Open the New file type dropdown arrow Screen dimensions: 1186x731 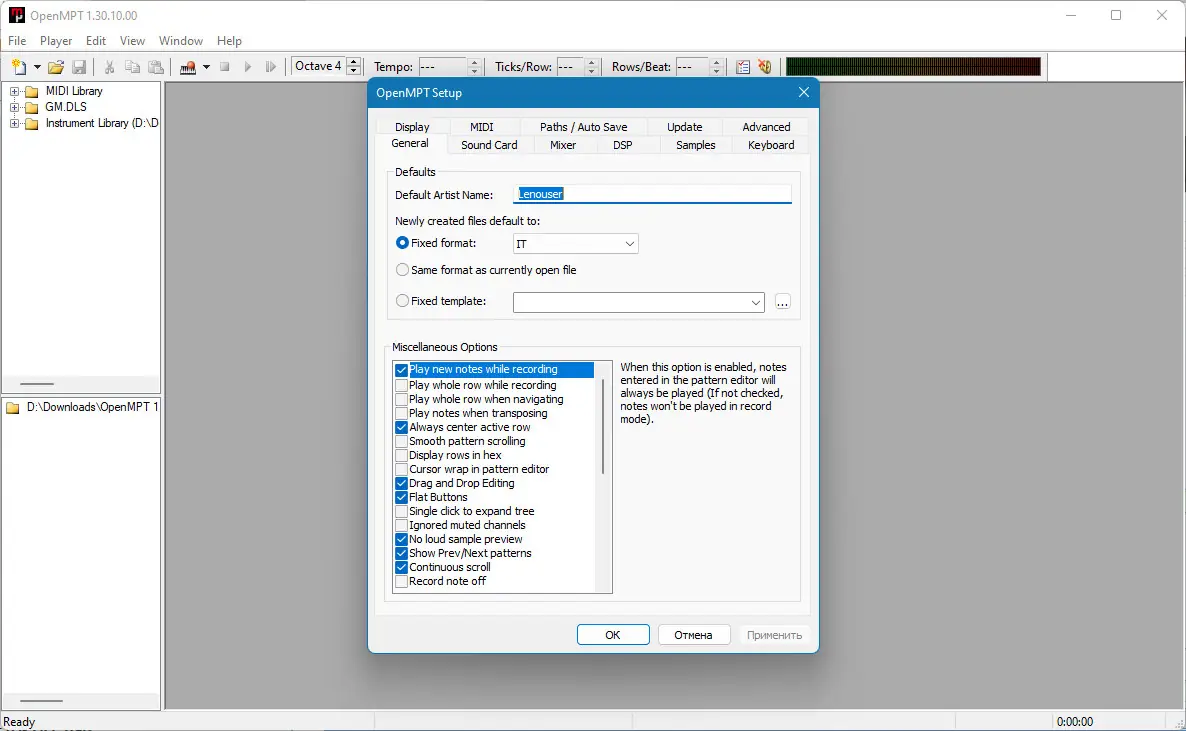tap(37, 67)
